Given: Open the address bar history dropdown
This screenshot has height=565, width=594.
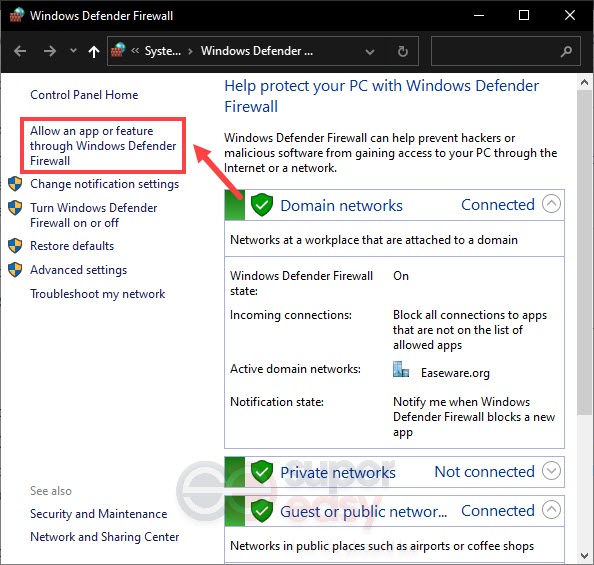Looking at the screenshot, I should click(x=370, y=52).
